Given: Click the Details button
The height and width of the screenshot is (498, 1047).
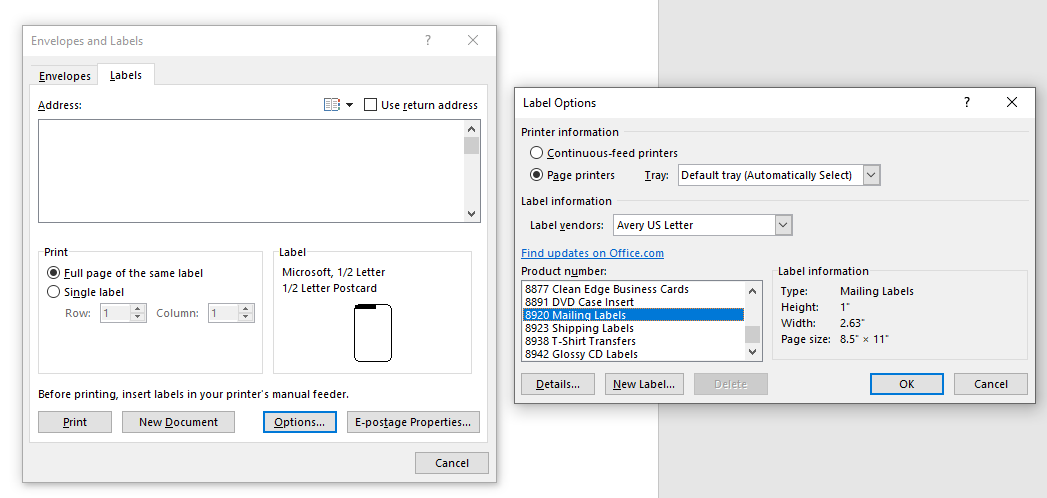Looking at the screenshot, I should coord(557,384).
